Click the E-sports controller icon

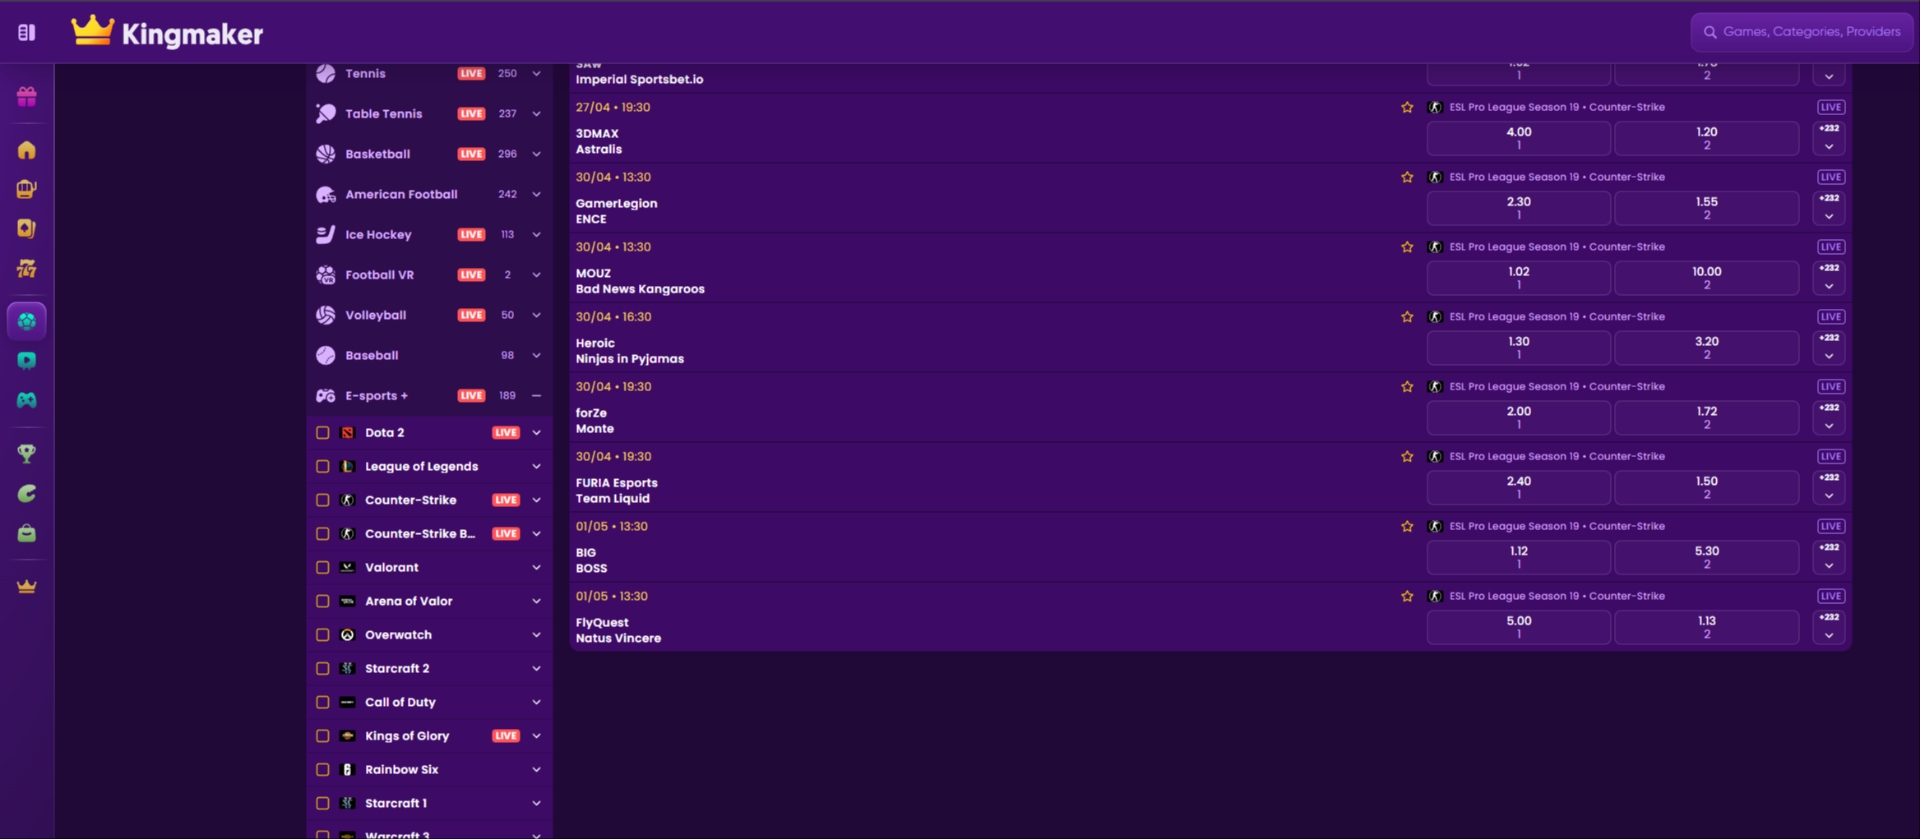click(x=326, y=396)
